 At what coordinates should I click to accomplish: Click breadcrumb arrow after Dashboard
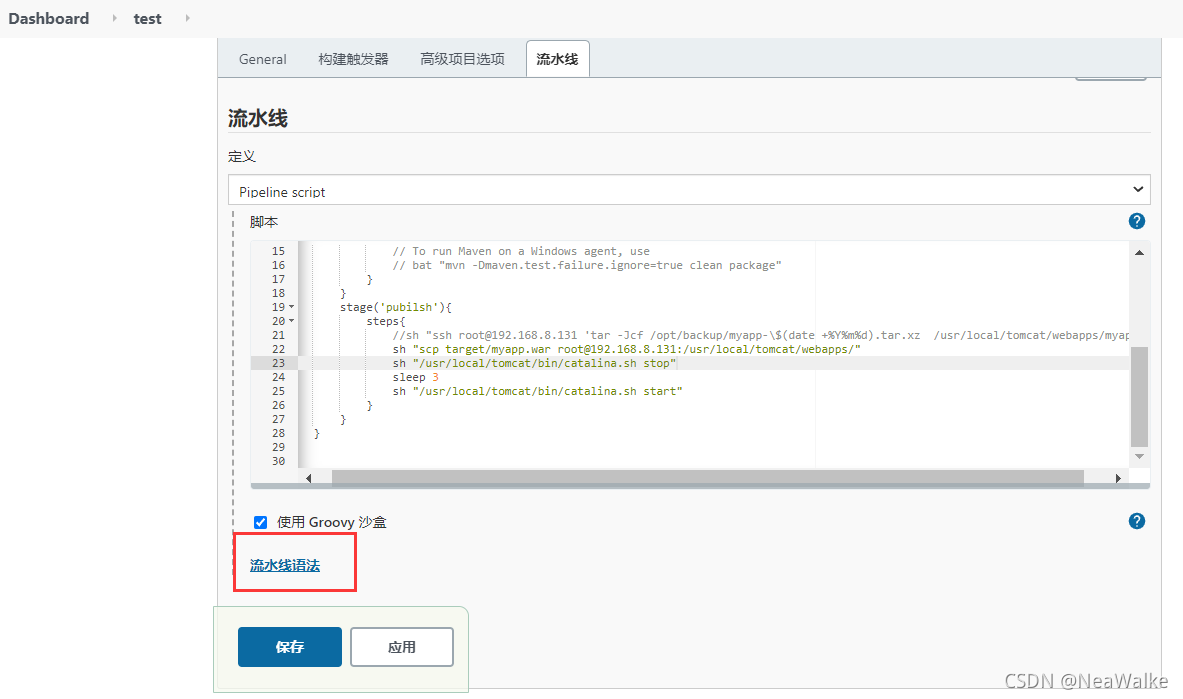(115, 18)
